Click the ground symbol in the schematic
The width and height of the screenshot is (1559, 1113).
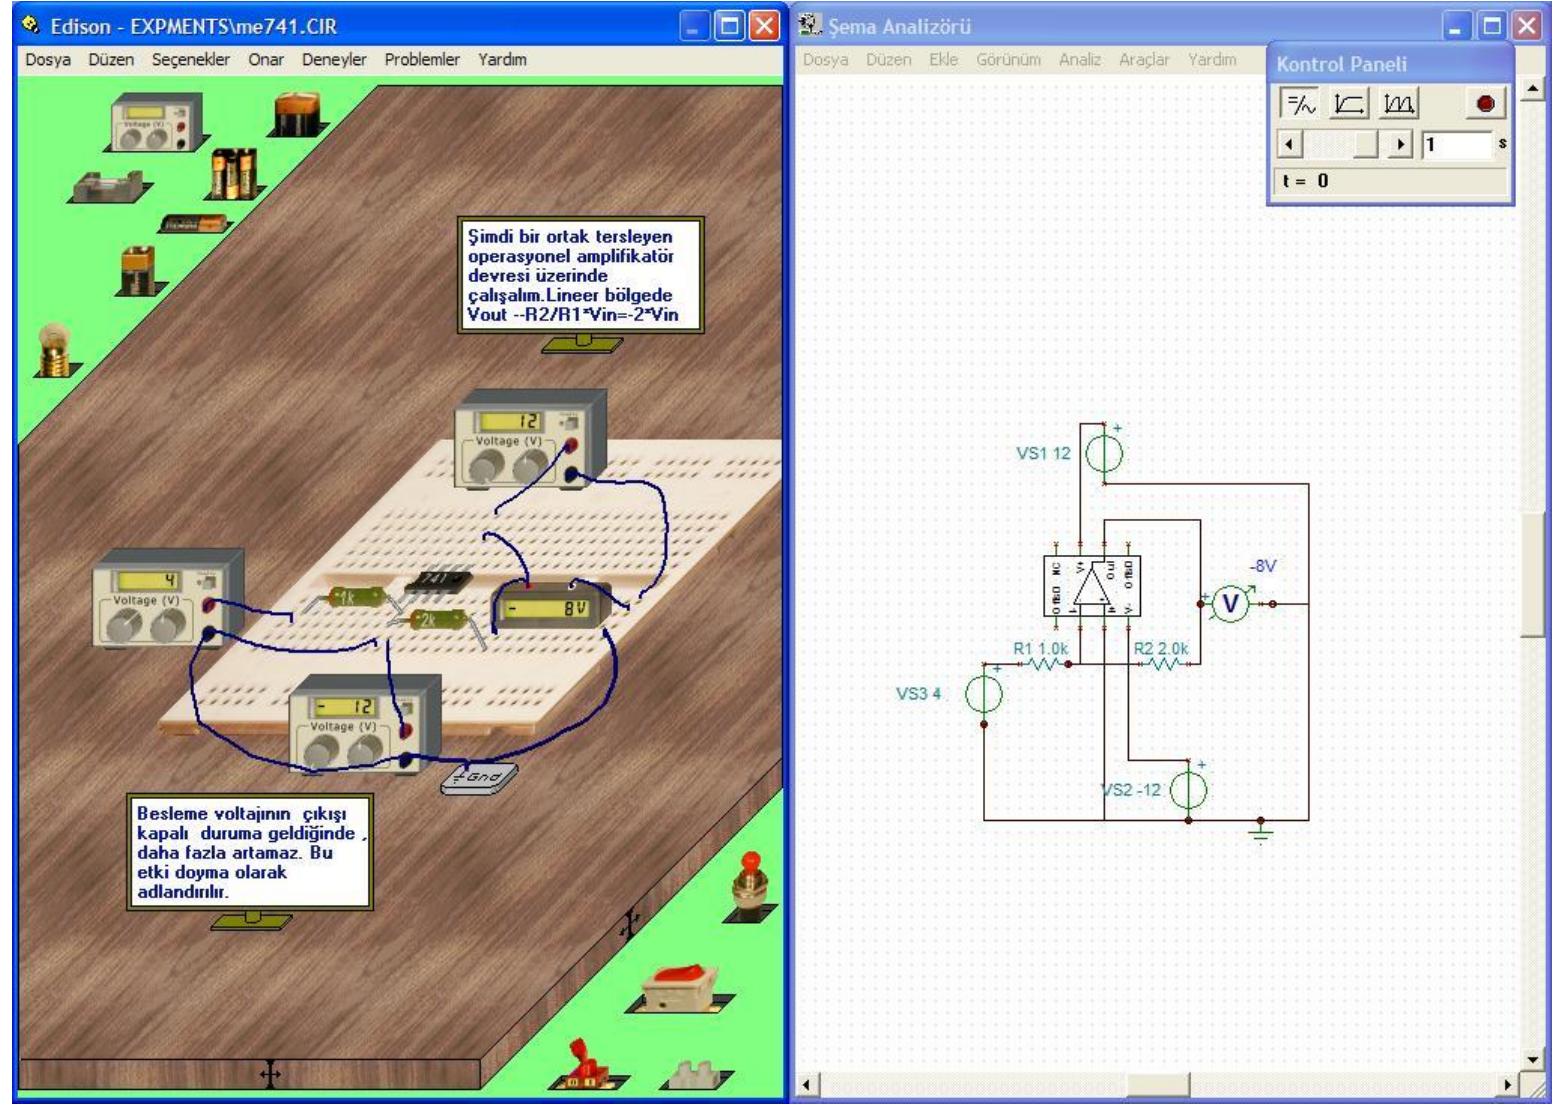pos(1261,832)
